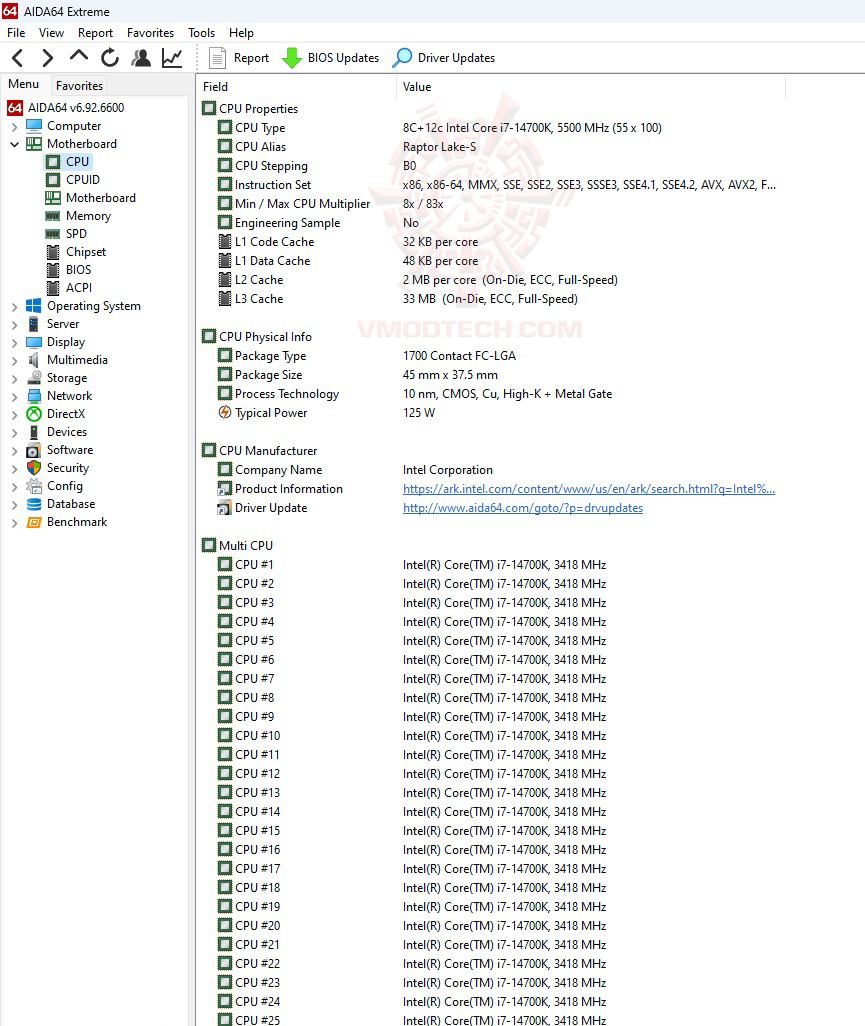Open the Report menu

tap(96, 33)
